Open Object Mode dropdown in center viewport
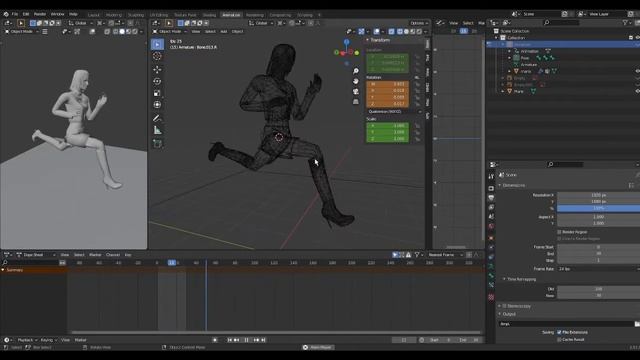Image resolution: width=640 pixels, height=360 pixels. point(170,31)
